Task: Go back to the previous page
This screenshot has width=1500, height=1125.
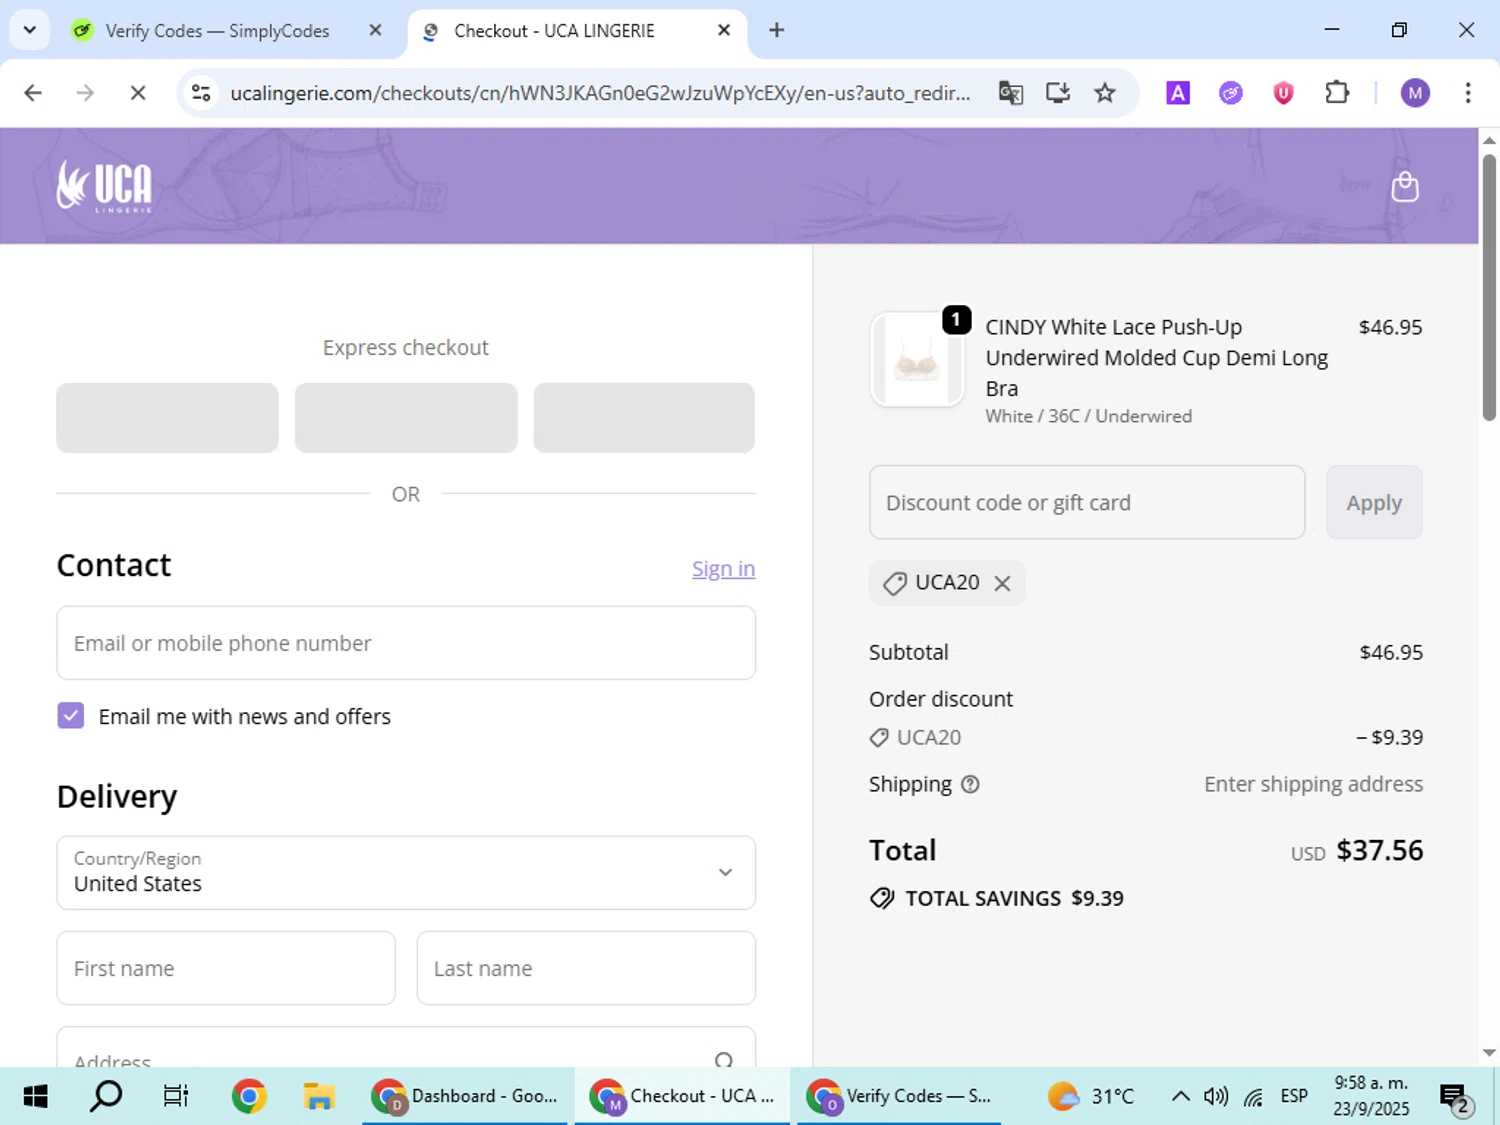Action: point(33,93)
